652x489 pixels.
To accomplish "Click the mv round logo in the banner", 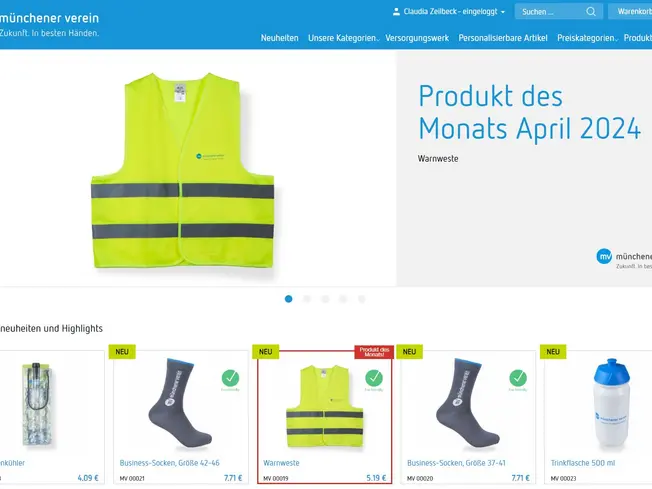I will point(604,256).
